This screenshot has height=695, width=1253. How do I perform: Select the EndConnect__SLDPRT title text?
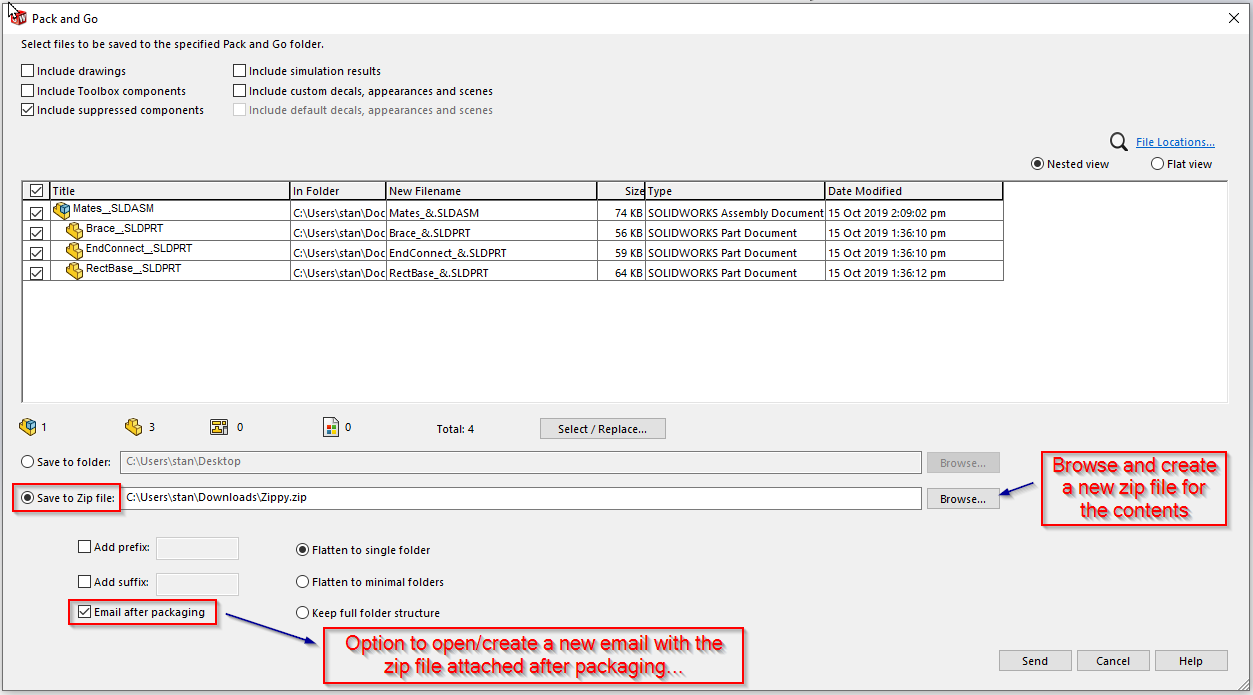(x=139, y=249)
